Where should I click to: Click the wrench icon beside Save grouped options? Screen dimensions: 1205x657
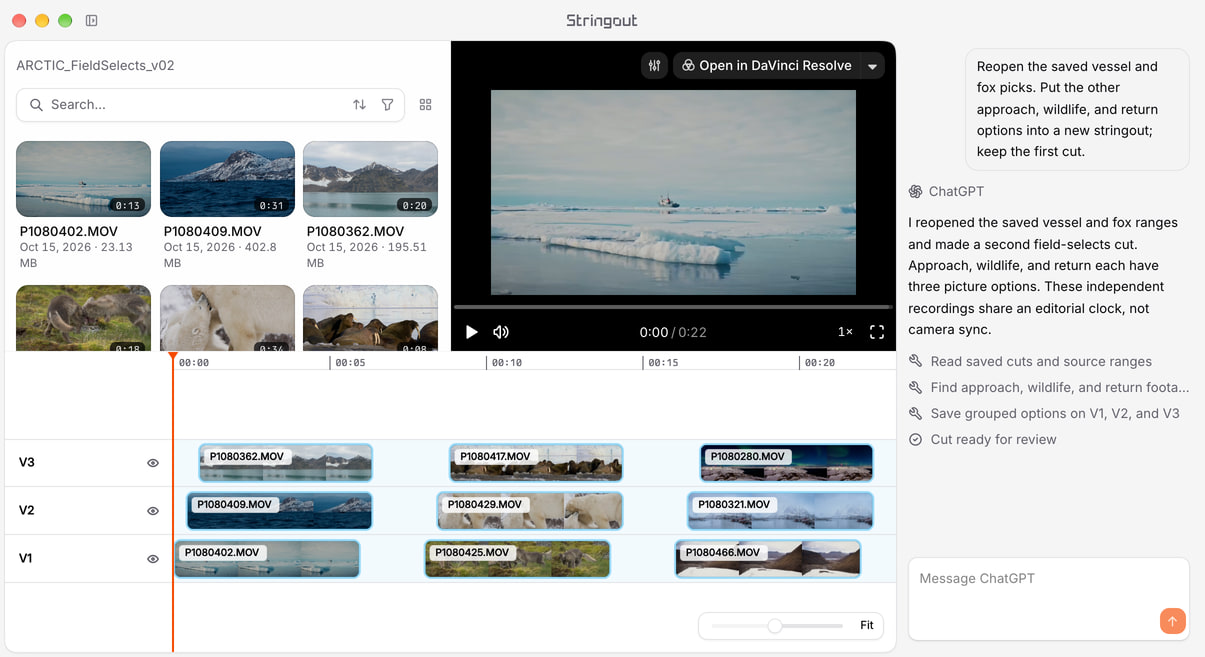915,414
